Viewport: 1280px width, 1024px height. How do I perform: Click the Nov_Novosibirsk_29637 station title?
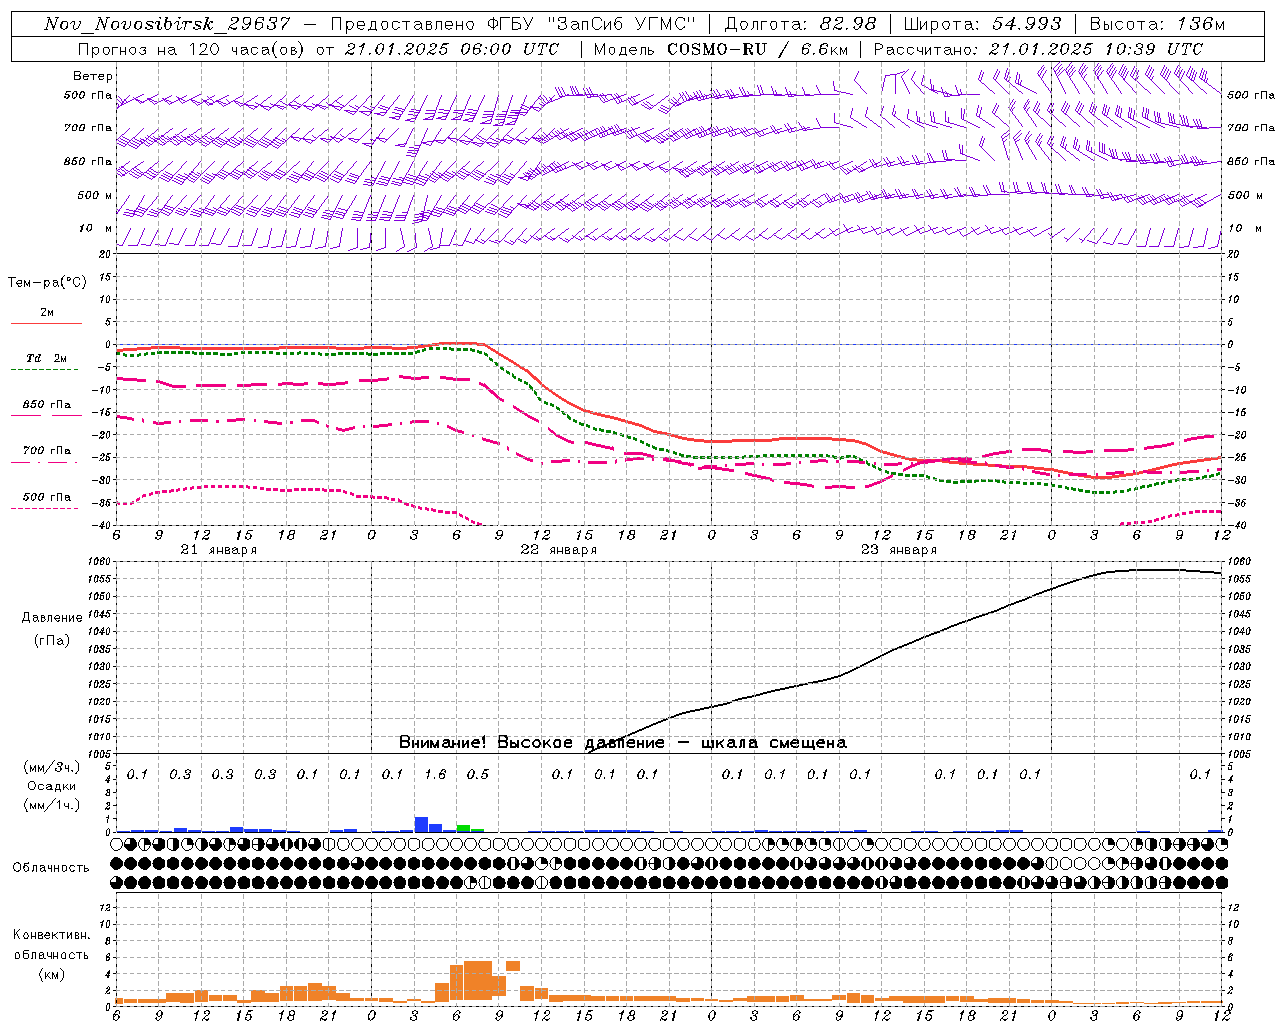point(167,24)
